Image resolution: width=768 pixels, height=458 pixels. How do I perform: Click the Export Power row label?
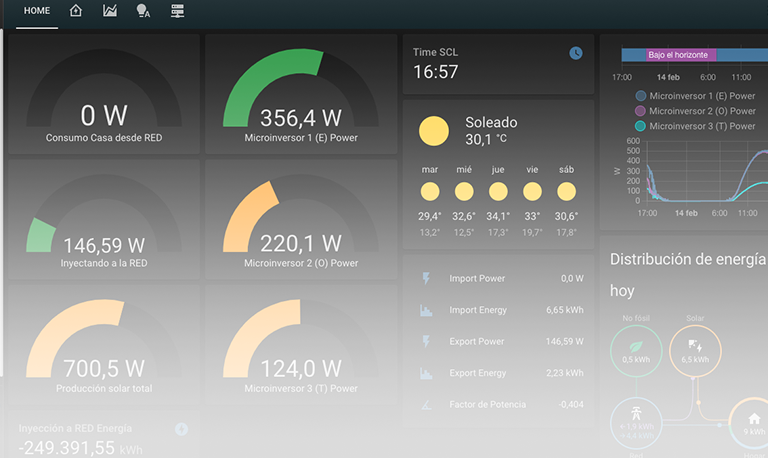coord(476,341)
